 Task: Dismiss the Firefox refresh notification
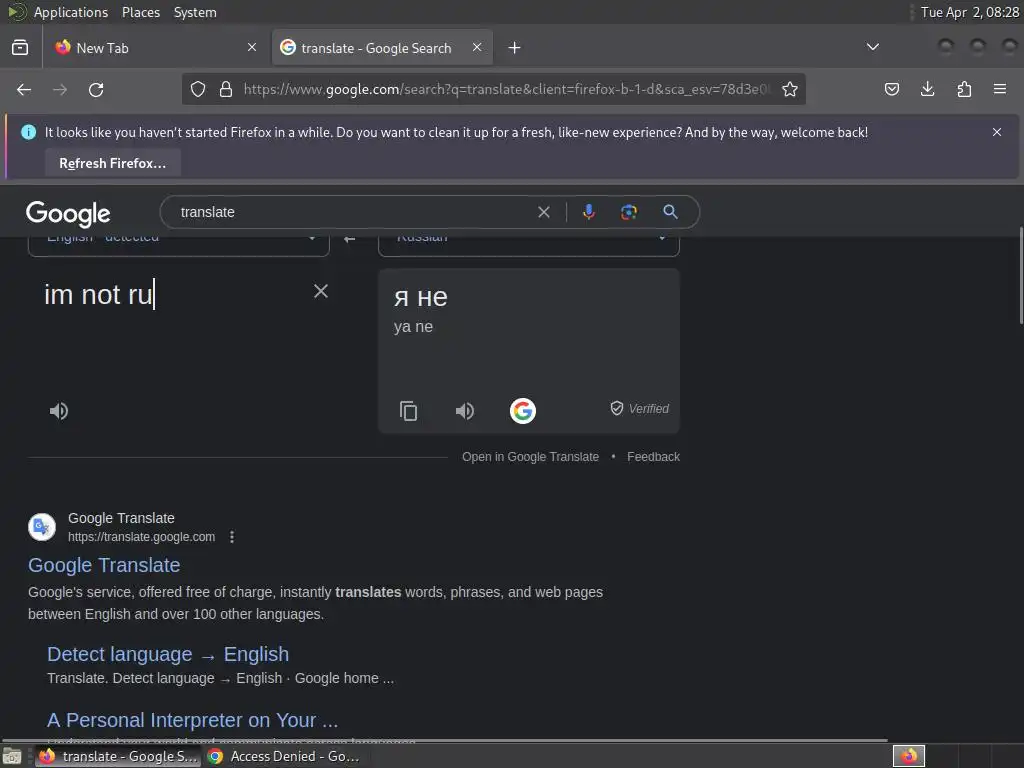coord(997,132)
